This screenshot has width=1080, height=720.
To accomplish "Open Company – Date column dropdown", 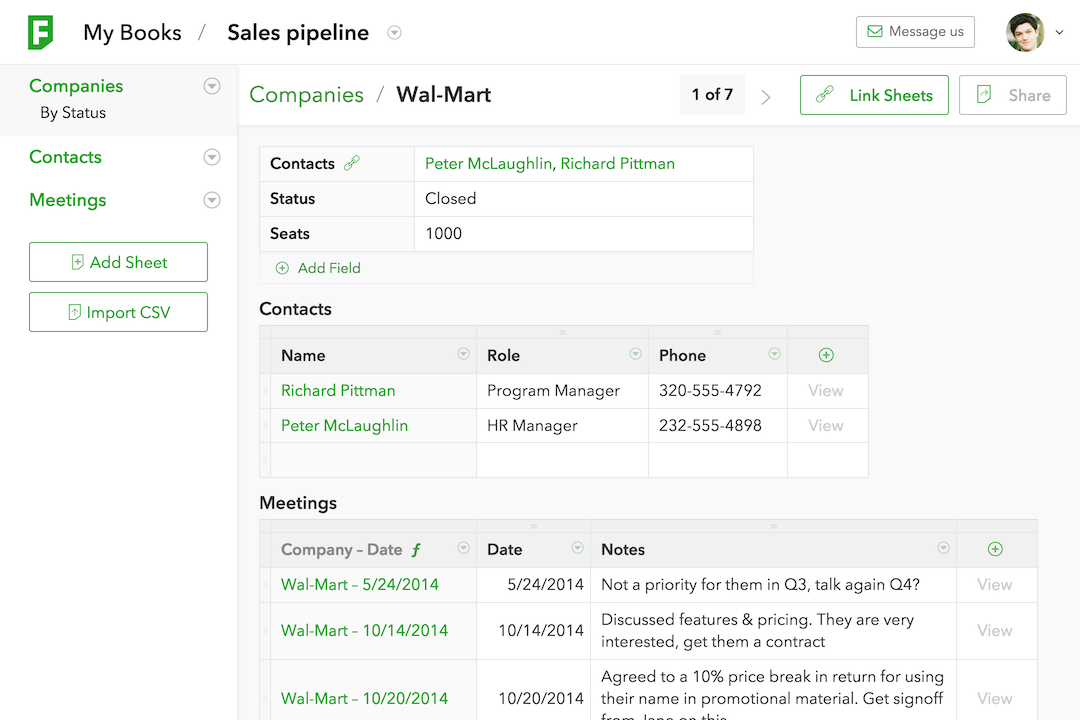I will coord(464,548).
